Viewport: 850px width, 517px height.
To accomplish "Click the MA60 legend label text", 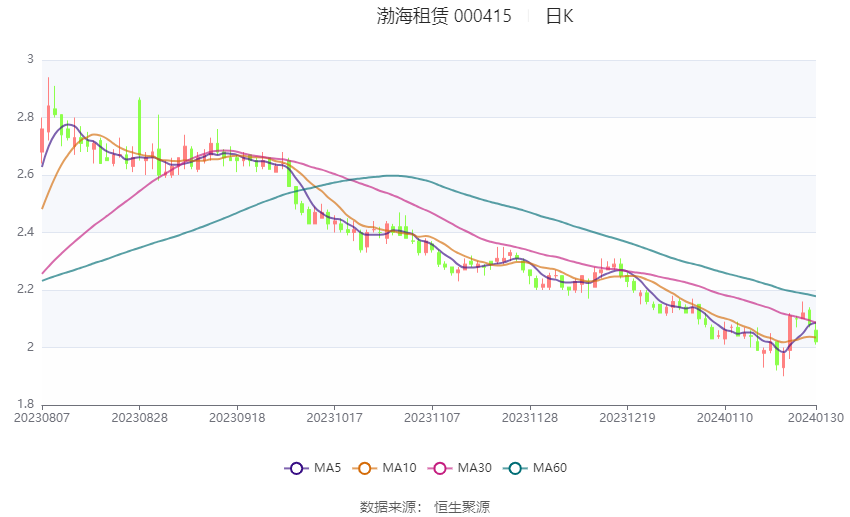I will 550,468.
